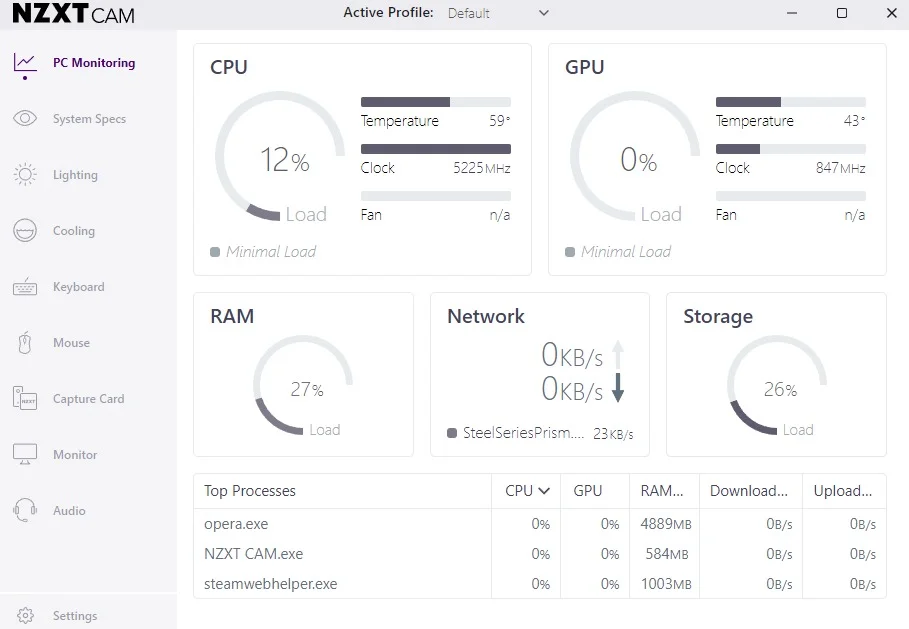Click the PC Monitoring graph icon
The width and height of the screenshot is (909, 629).
25,63
